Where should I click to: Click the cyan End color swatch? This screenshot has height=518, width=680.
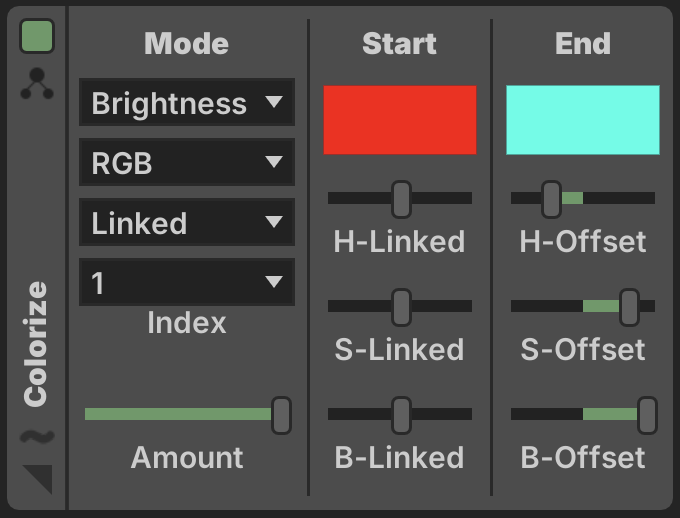[x=583, y=120]
